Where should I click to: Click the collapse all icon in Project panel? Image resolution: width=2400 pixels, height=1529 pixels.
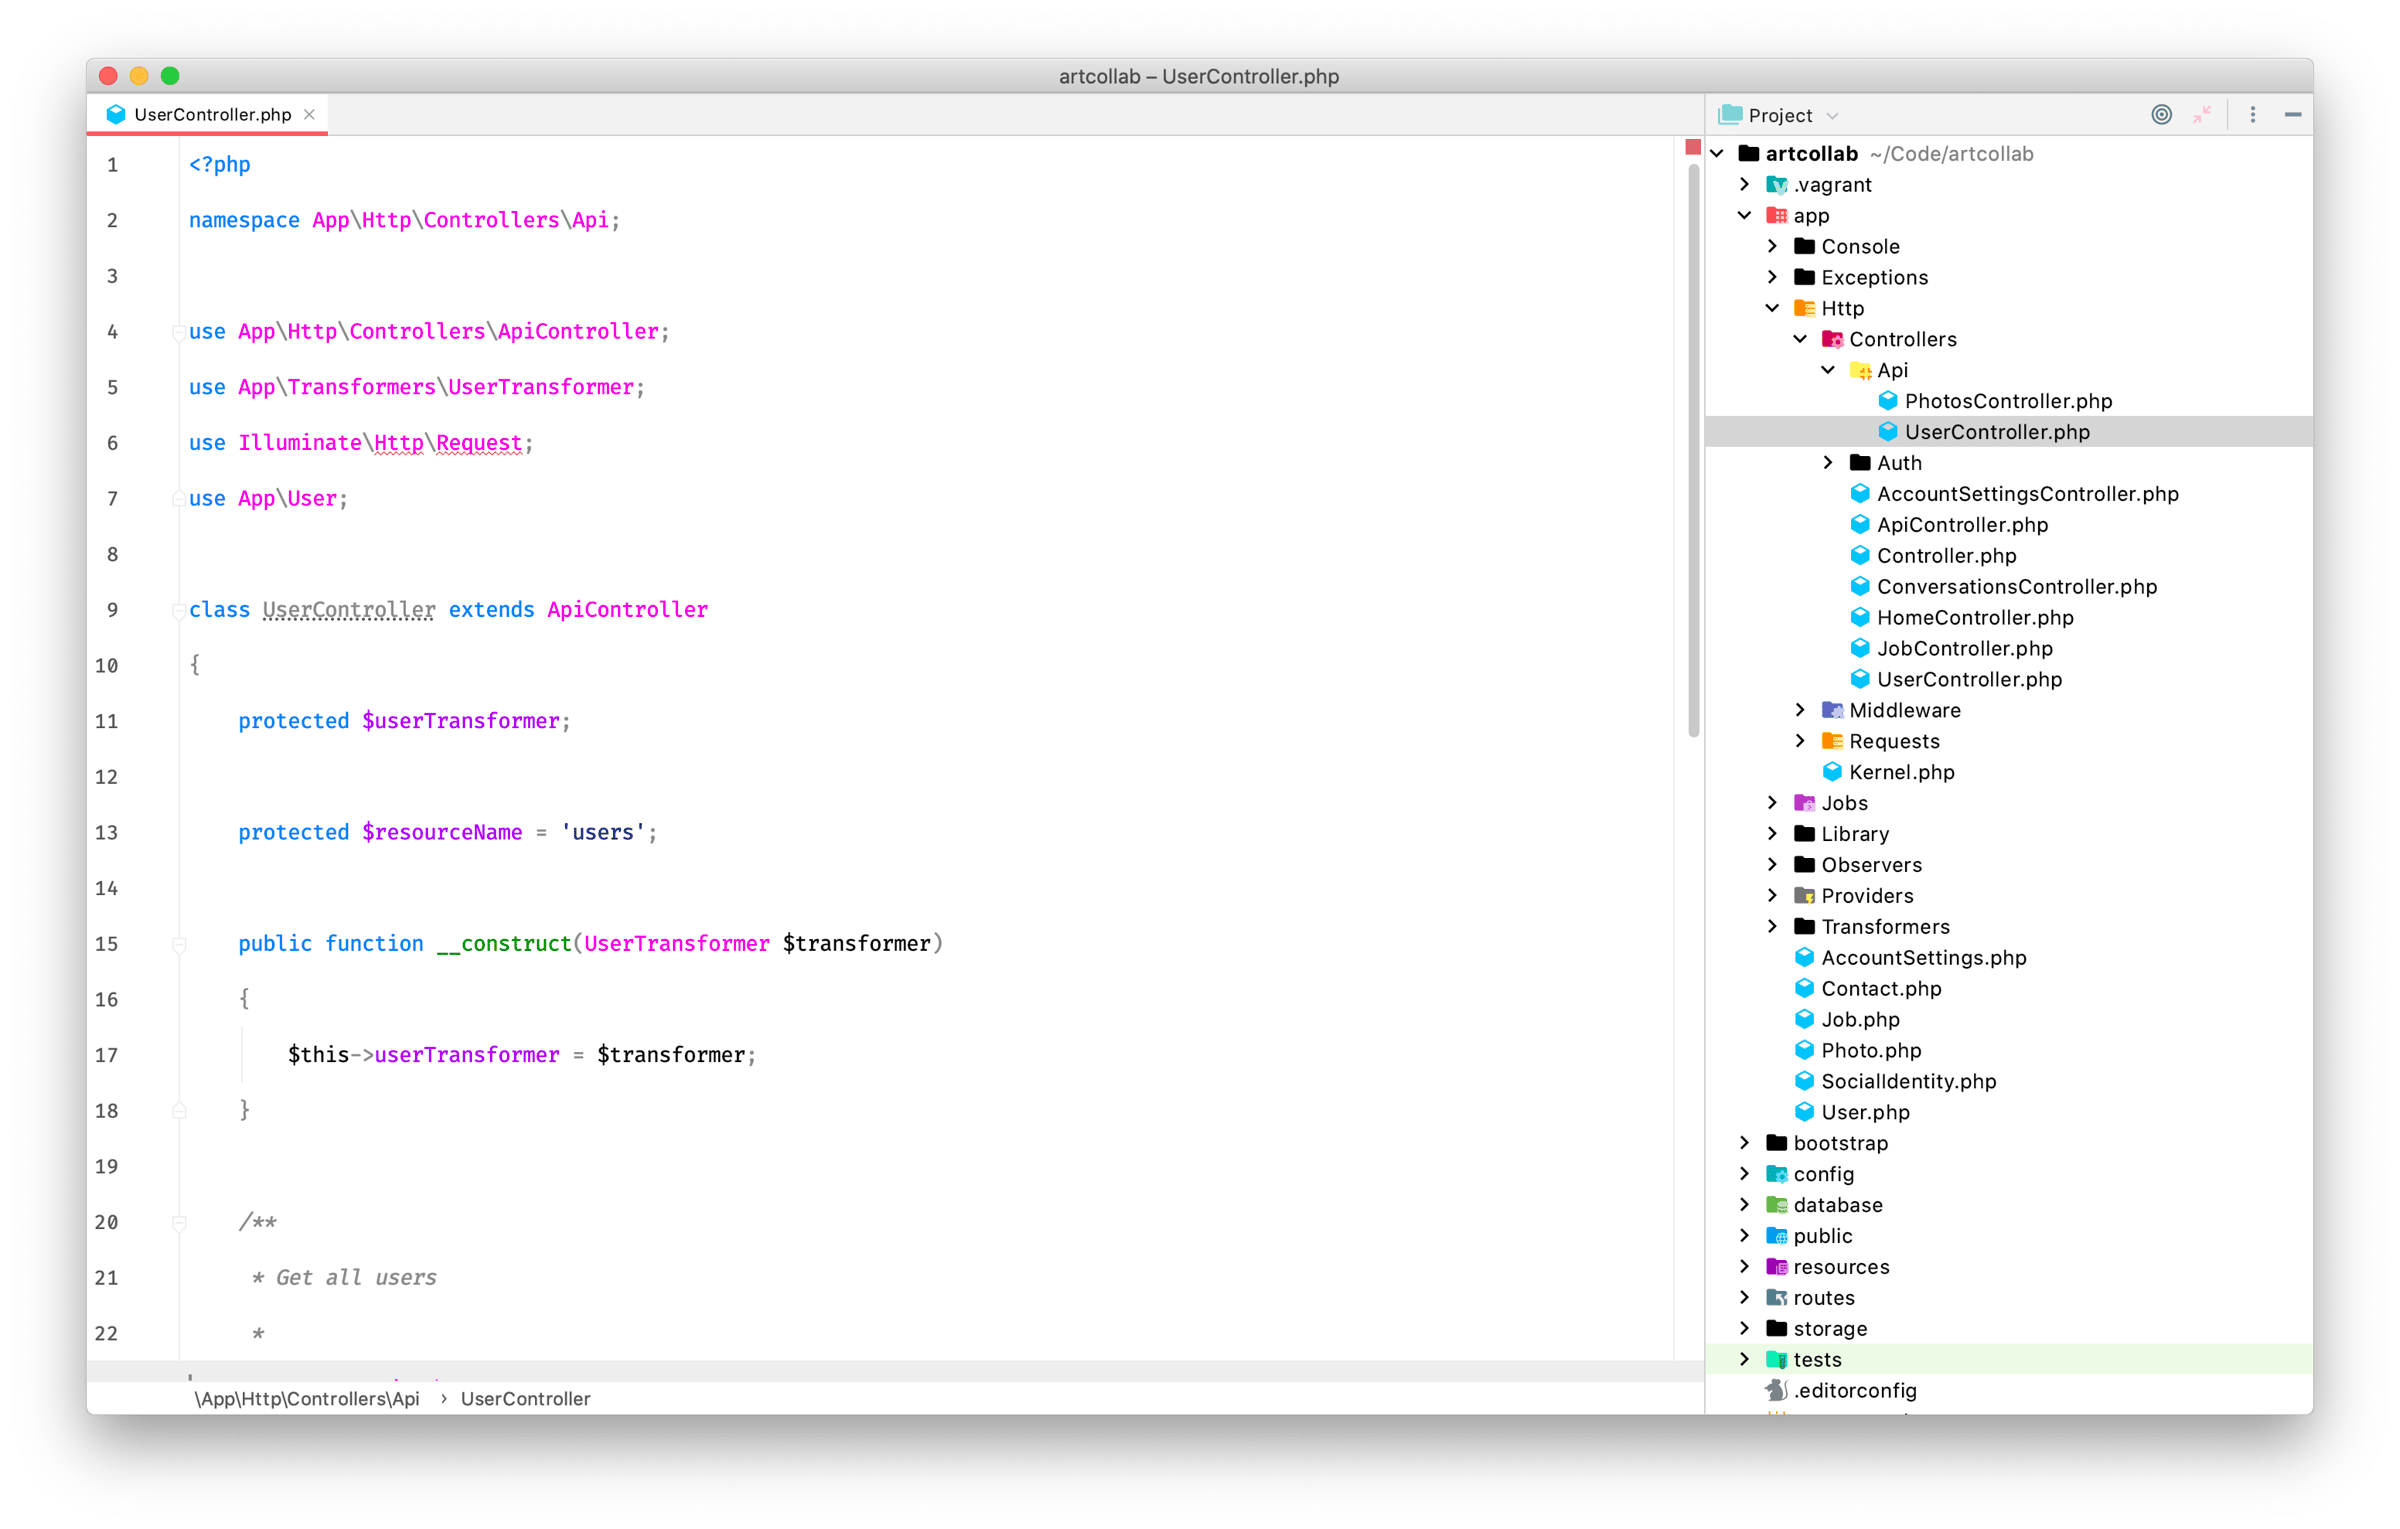point(2201,115)
